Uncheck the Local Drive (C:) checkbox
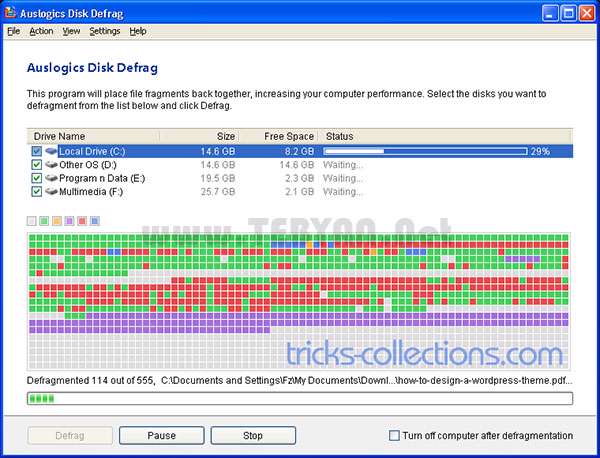This screenshot has width=600, height=458. click(37, 151)
